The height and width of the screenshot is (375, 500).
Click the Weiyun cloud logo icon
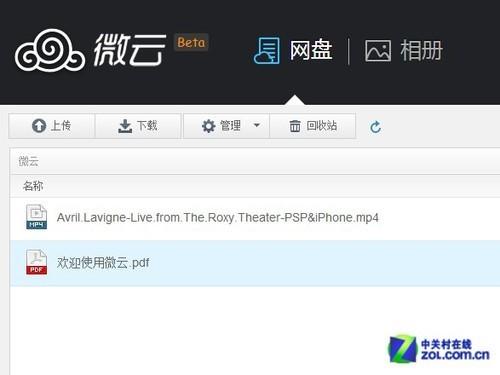tap(50, 51)
